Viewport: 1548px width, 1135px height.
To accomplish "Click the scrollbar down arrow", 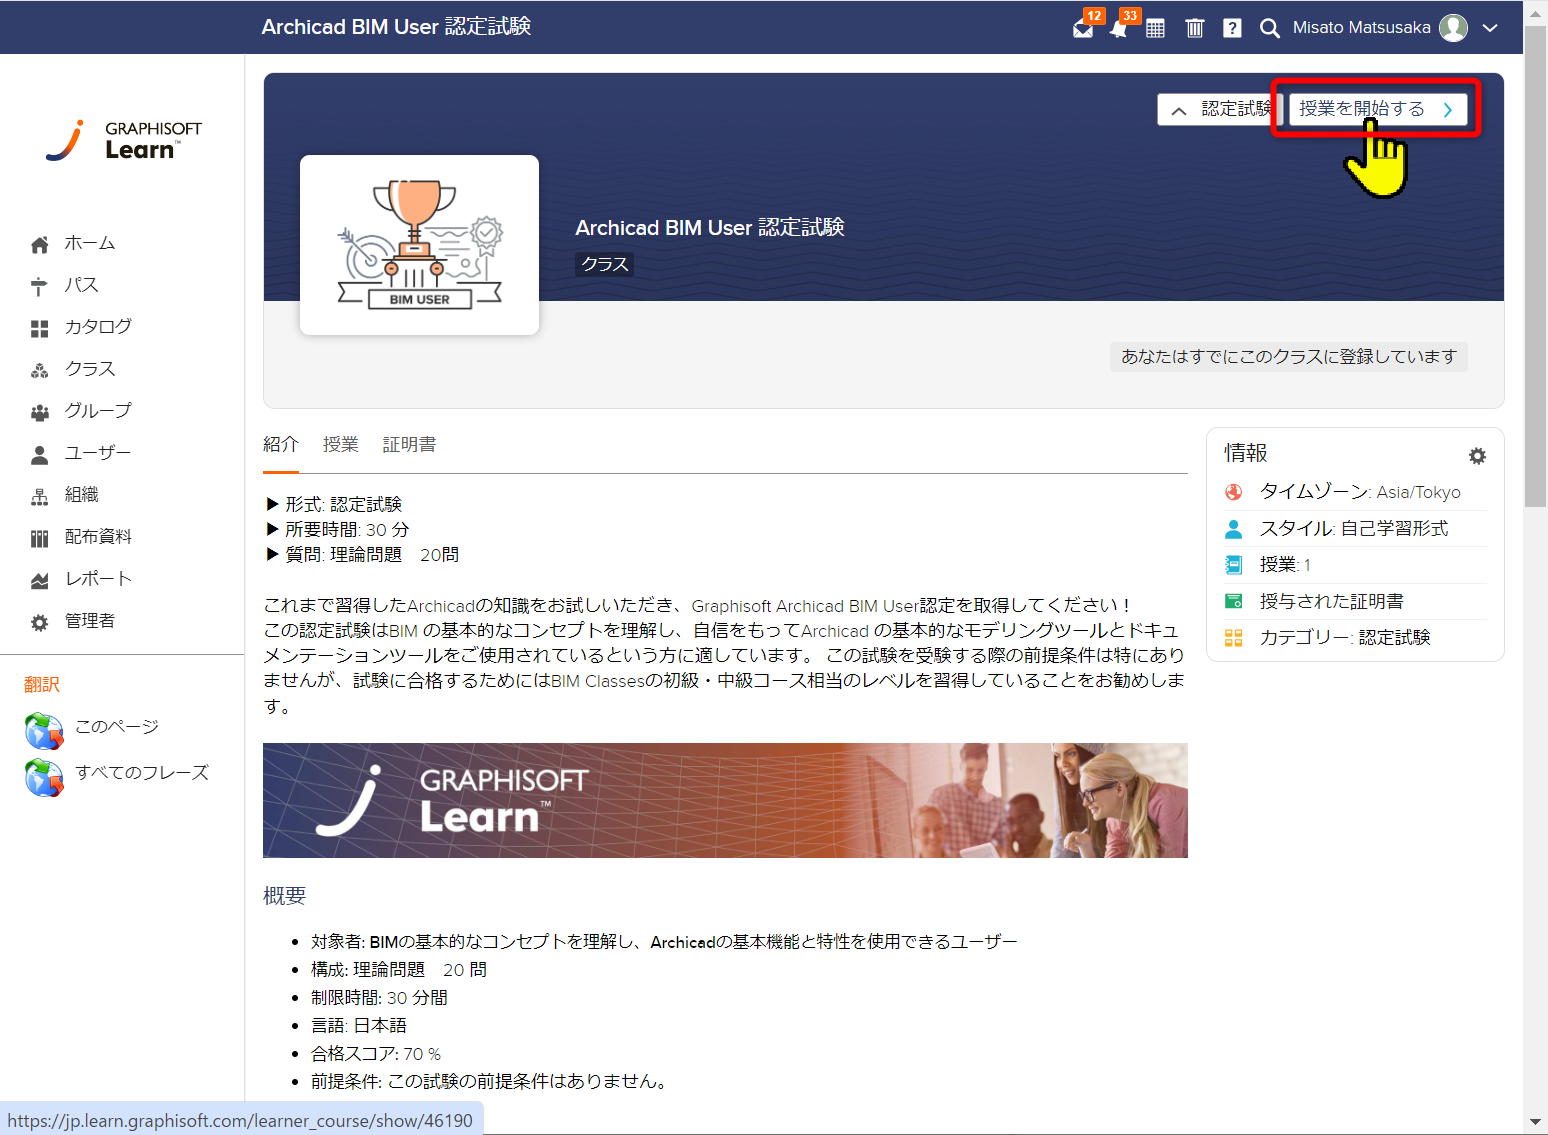I will 1535,1123.
